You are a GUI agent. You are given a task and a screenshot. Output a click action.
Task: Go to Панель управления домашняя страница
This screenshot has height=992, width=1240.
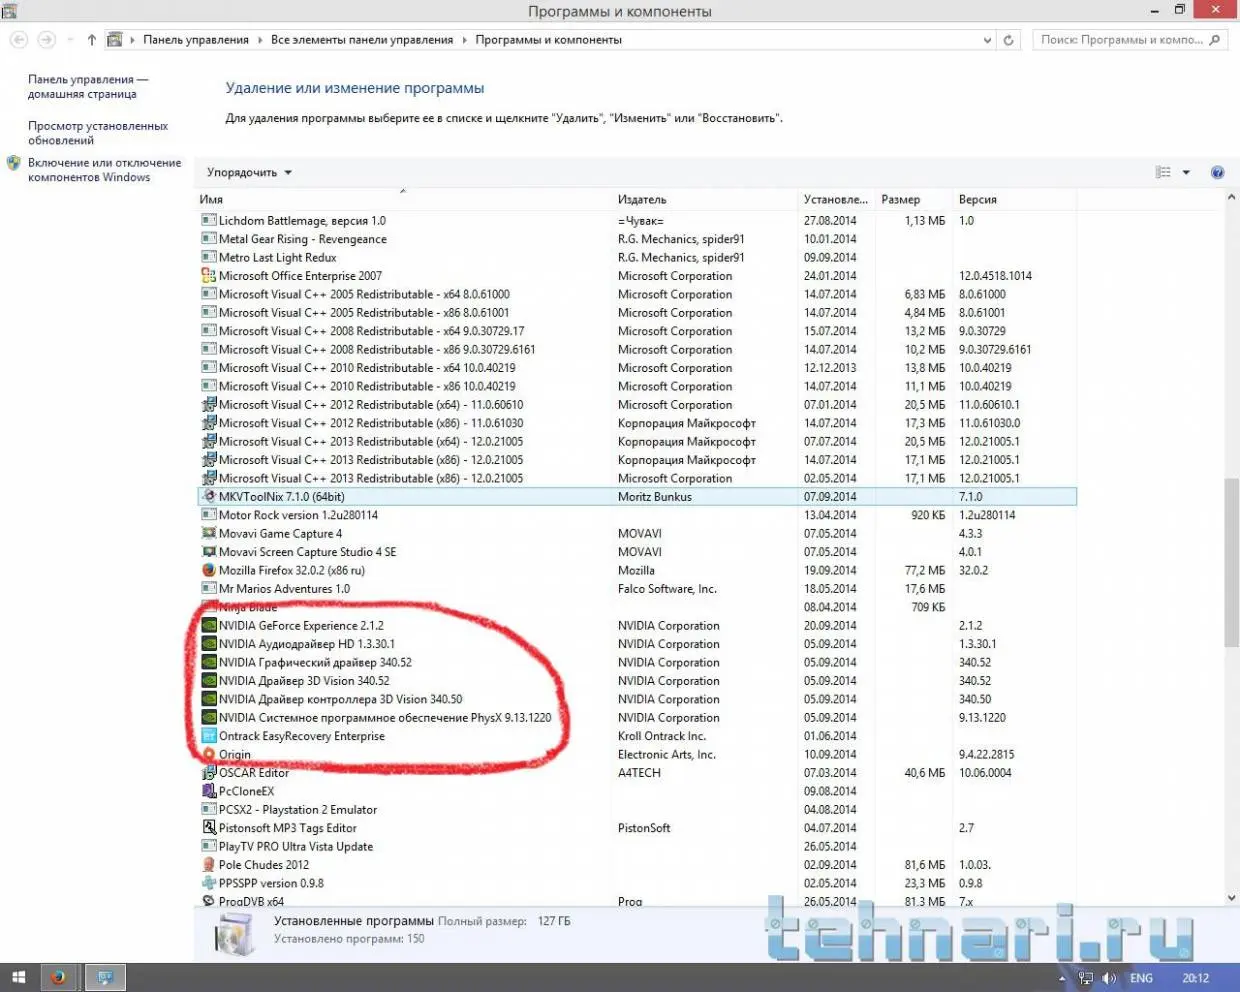(87, 87)
